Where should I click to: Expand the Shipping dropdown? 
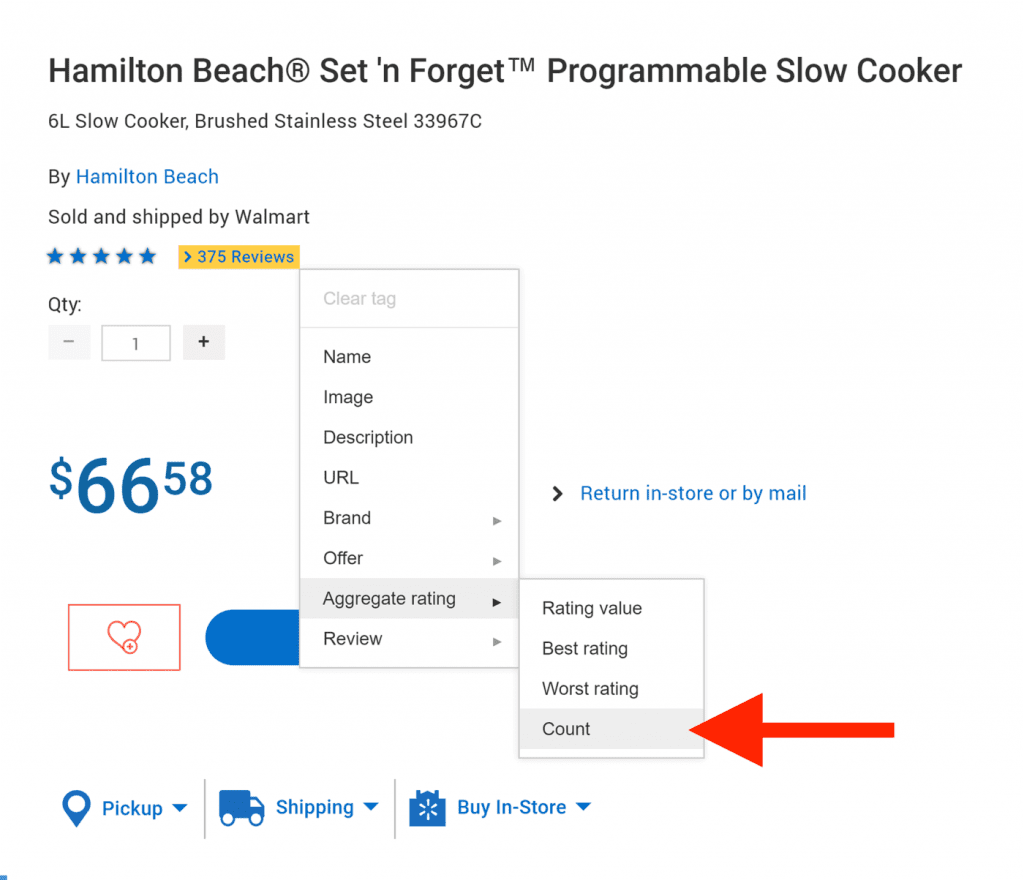pos(370,807)
